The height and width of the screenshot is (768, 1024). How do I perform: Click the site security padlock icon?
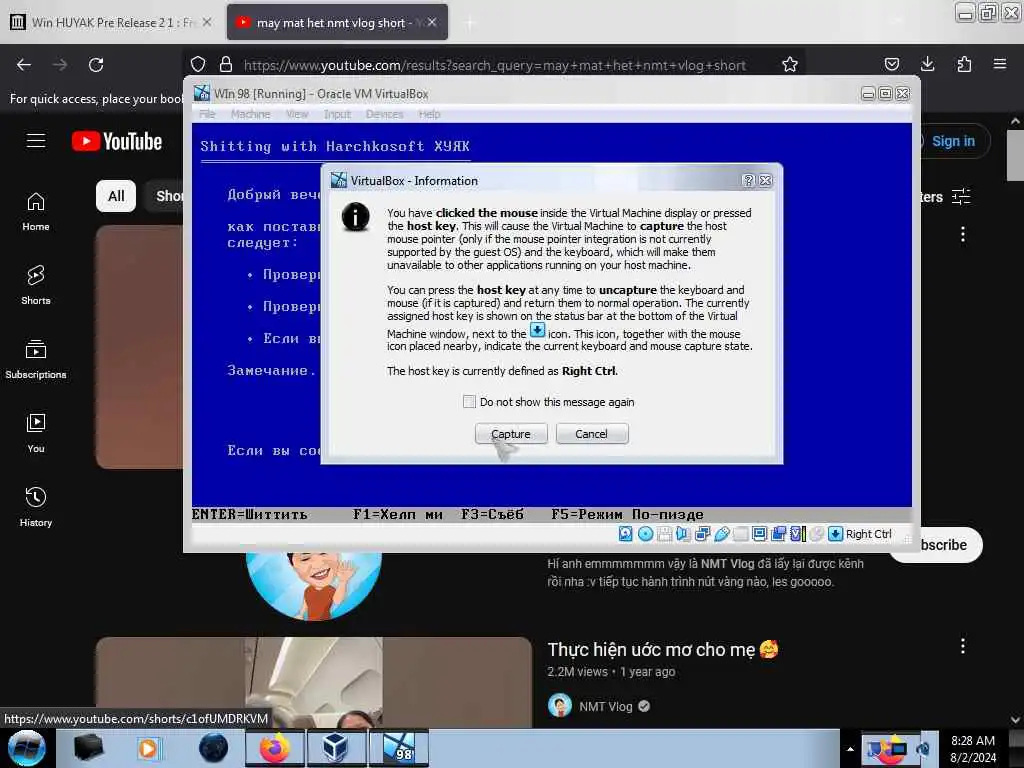click(x=226, y=65)
